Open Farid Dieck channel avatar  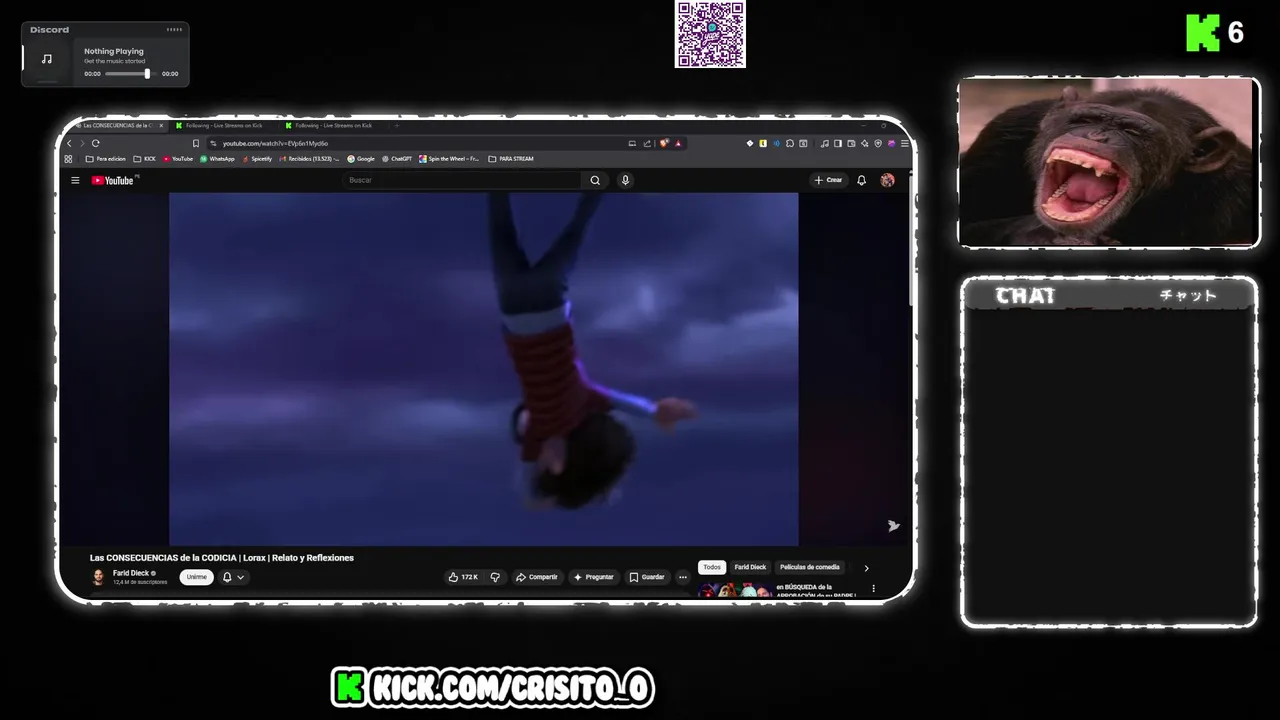pyautogui.click(x=98, y=577)
